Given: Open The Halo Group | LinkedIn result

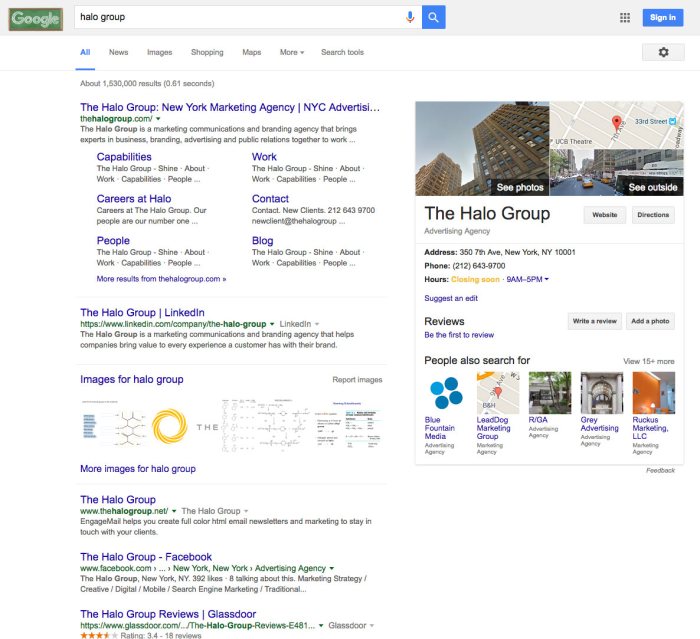Looking at the screenshot, I should 142,313.
